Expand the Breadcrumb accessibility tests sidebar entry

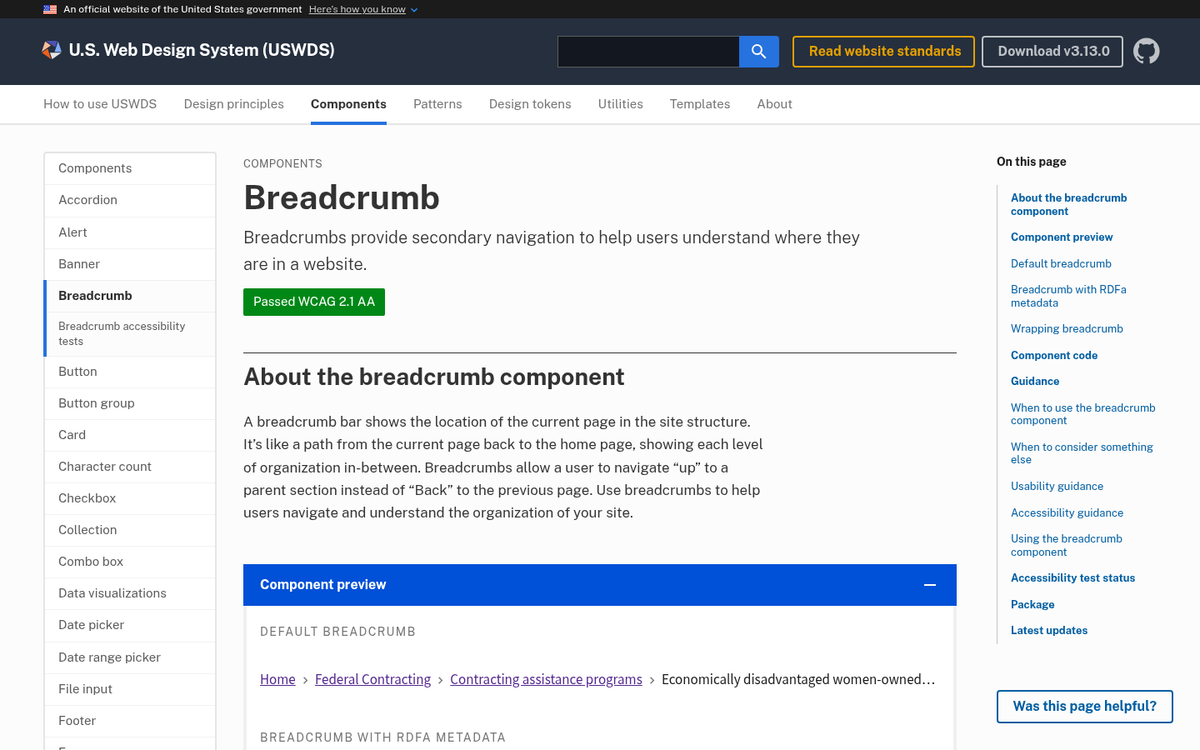(122, 333)
